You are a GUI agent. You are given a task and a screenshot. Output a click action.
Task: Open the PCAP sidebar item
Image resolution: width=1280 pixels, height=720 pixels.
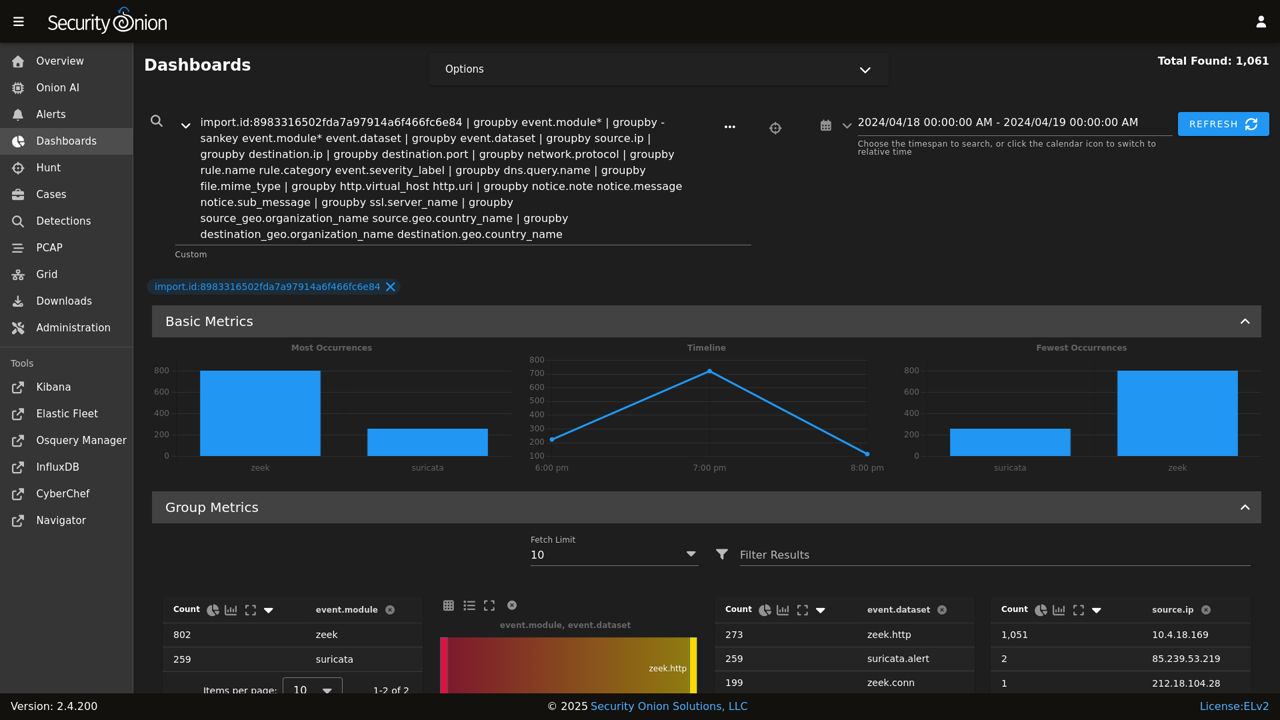(x=49, y=248)
